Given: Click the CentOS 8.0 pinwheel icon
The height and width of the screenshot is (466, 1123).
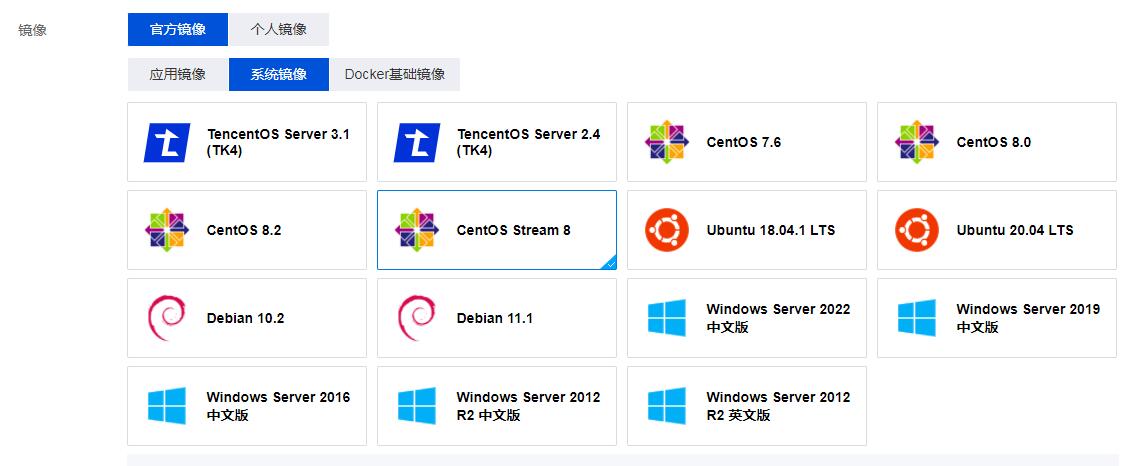Looking at the screenshot, I should (917, 142).
